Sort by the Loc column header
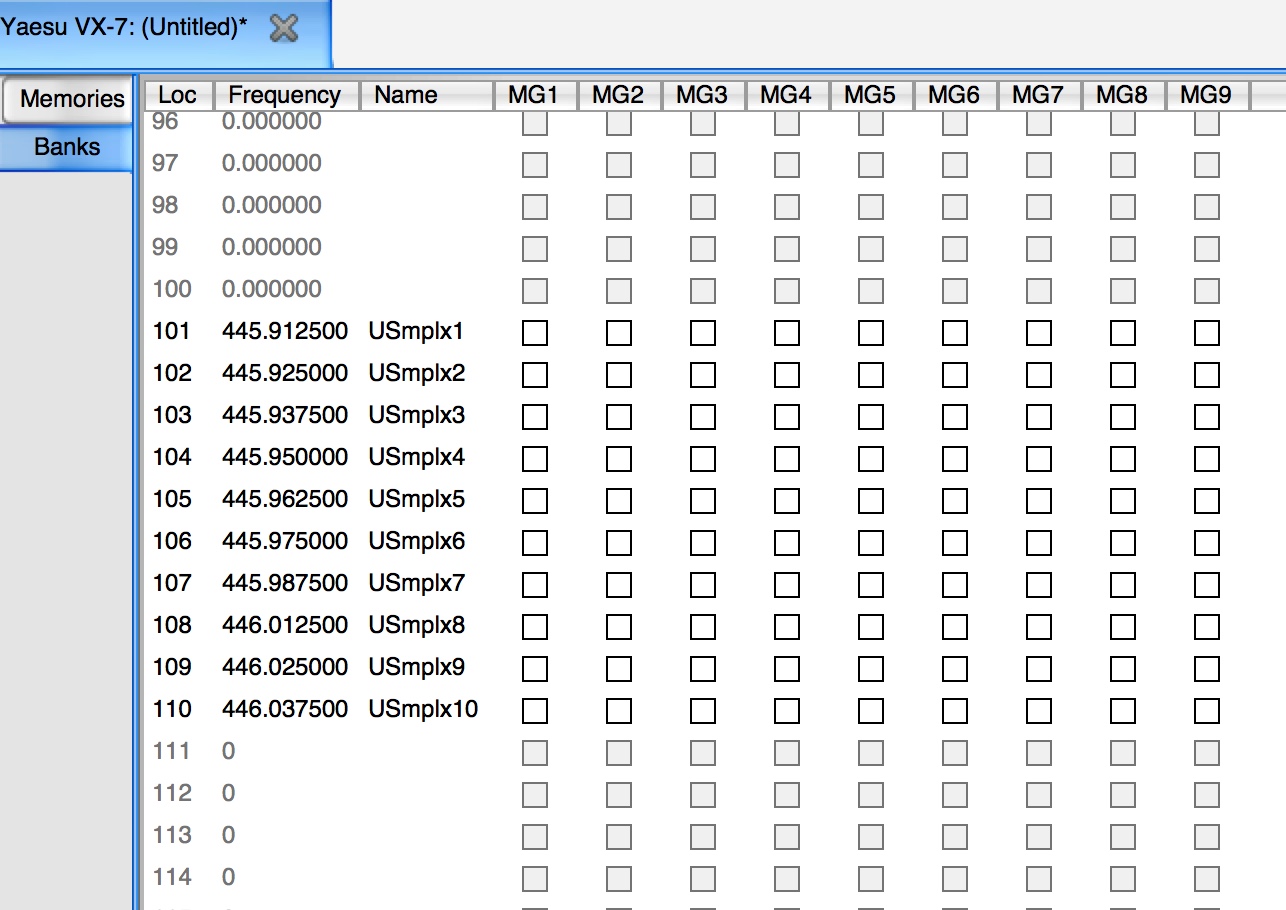This screenshot has width=1286, height=910. (x=179, y=95)
